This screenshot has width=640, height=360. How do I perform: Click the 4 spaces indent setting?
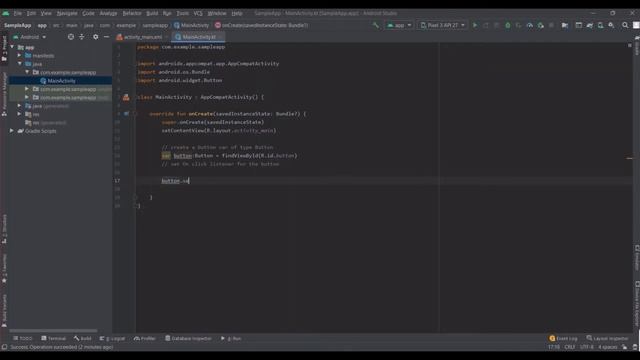pos(608,347)
